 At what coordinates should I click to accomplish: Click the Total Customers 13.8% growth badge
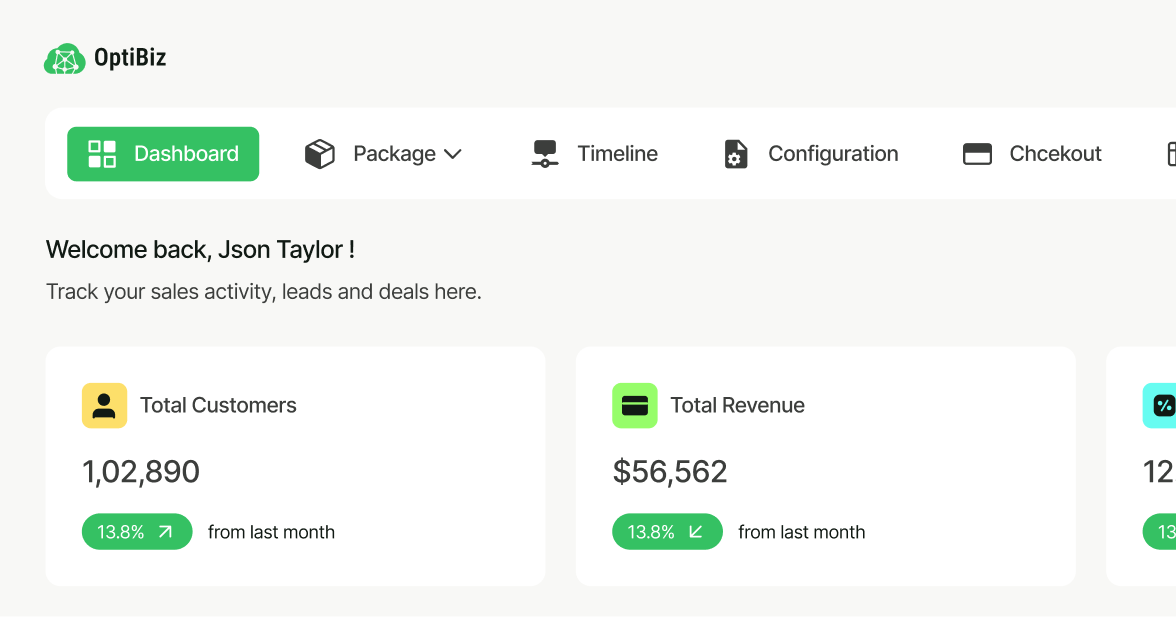coord(136,532)
